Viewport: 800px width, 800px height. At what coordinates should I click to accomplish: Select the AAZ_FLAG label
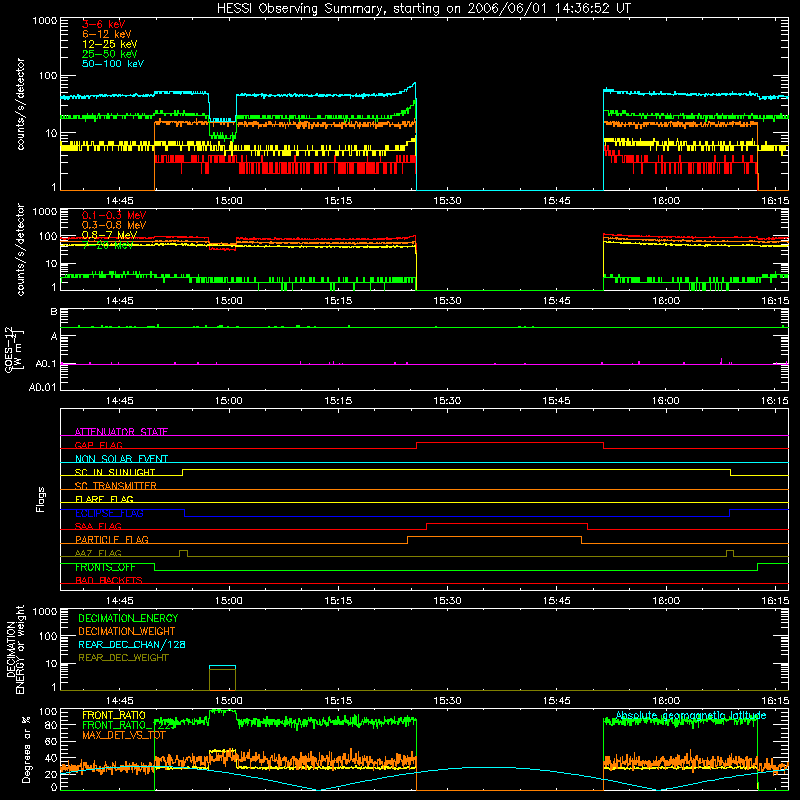point(98,553)
